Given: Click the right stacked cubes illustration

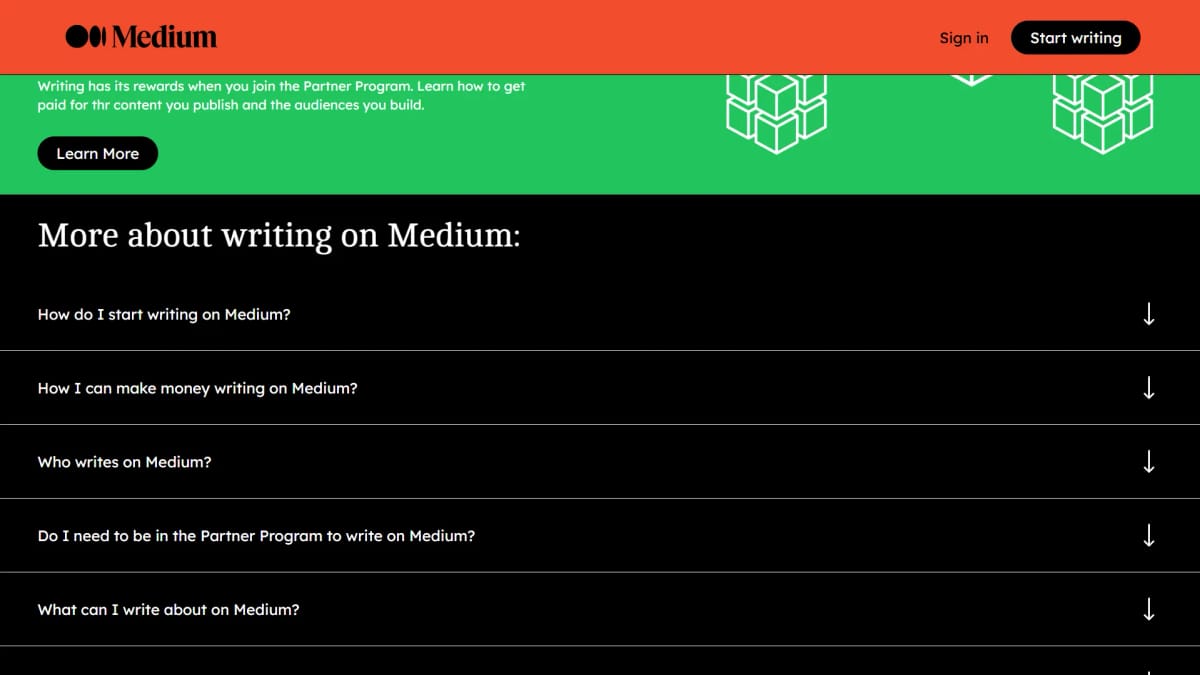Looking at the screenshot, I should pos(1102,114).
